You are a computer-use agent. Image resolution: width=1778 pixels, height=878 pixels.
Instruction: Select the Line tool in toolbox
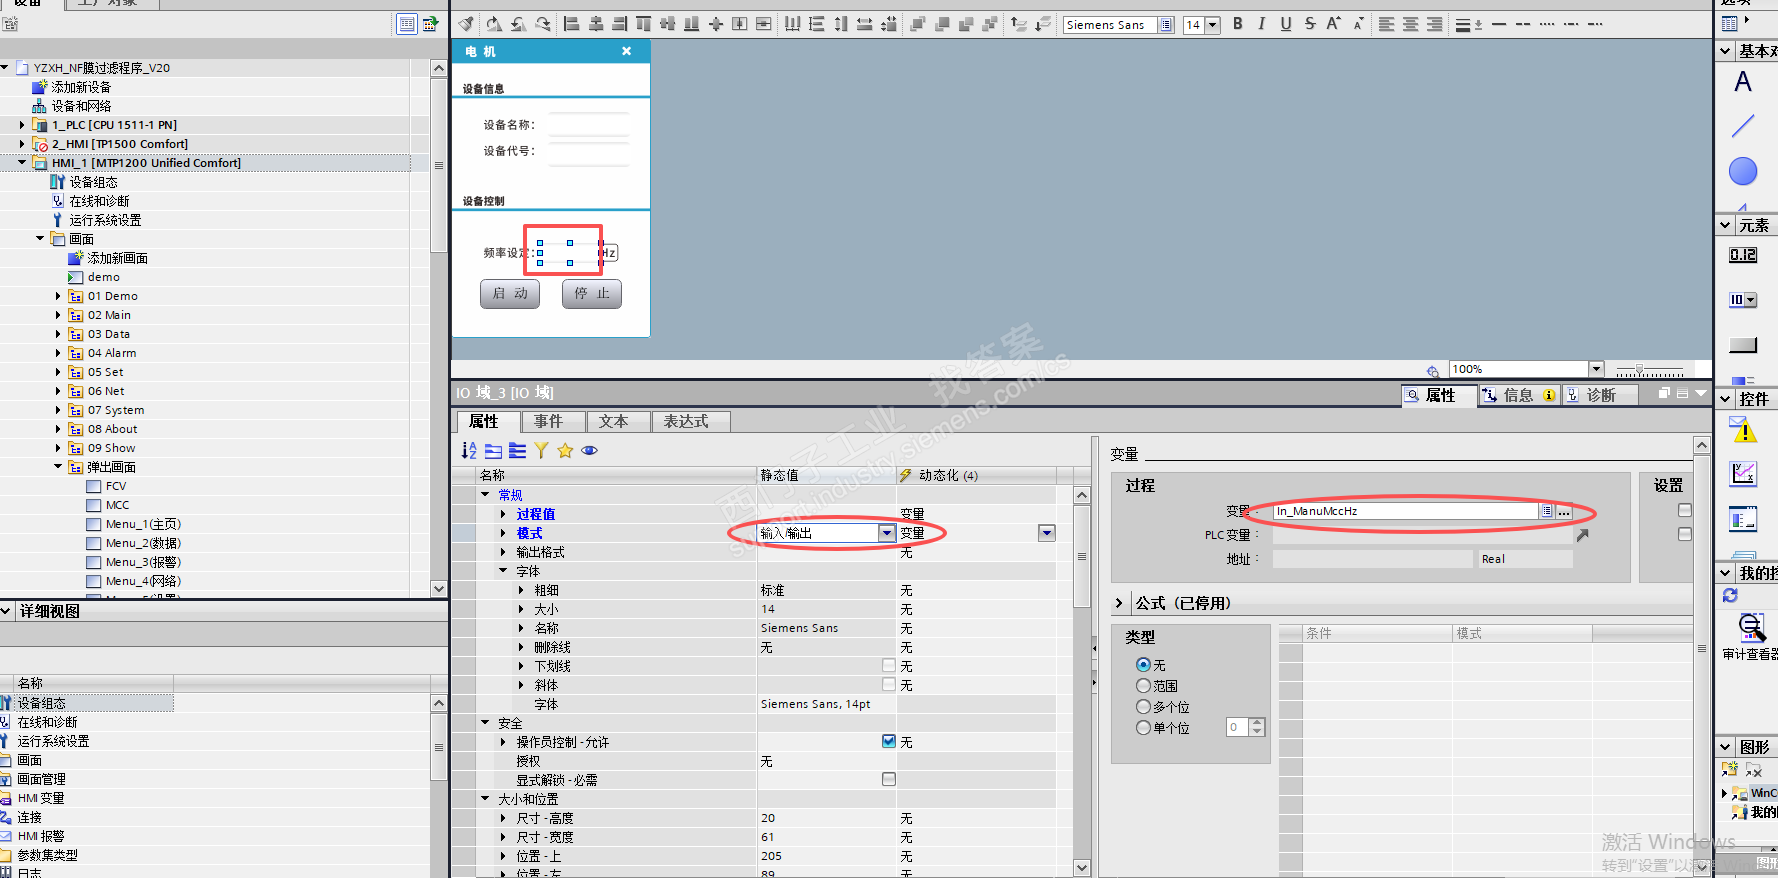pyautogui.click(x=1743, y=126)
